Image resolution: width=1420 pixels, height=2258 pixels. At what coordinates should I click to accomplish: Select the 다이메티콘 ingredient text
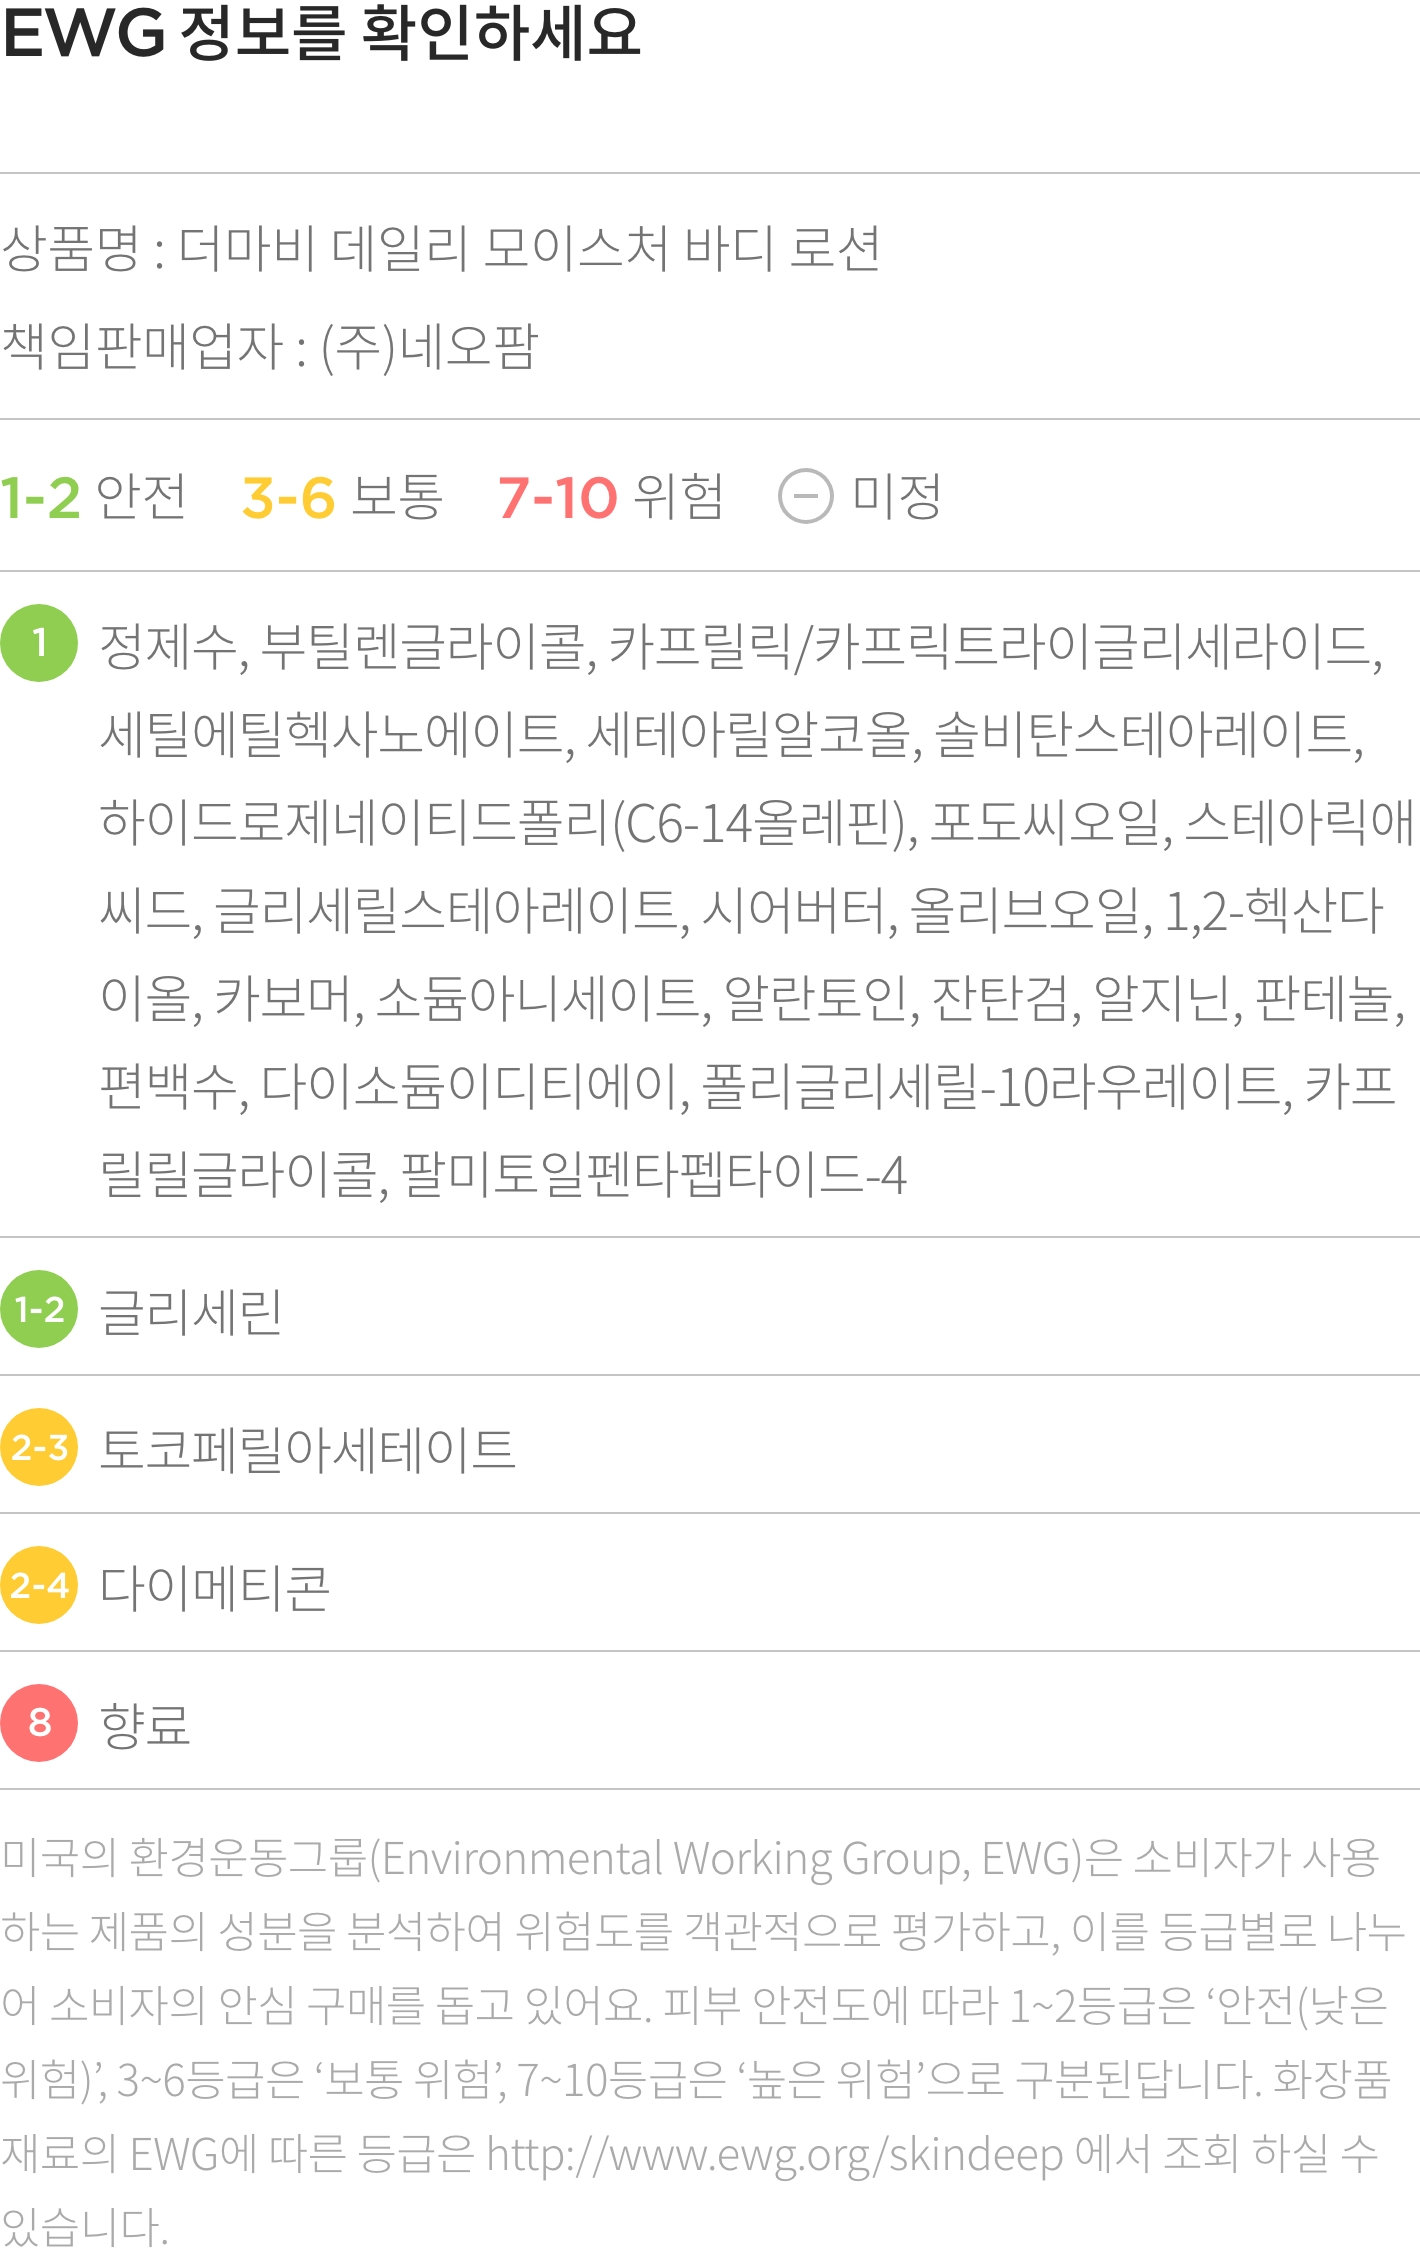[x=215, y=1587]
